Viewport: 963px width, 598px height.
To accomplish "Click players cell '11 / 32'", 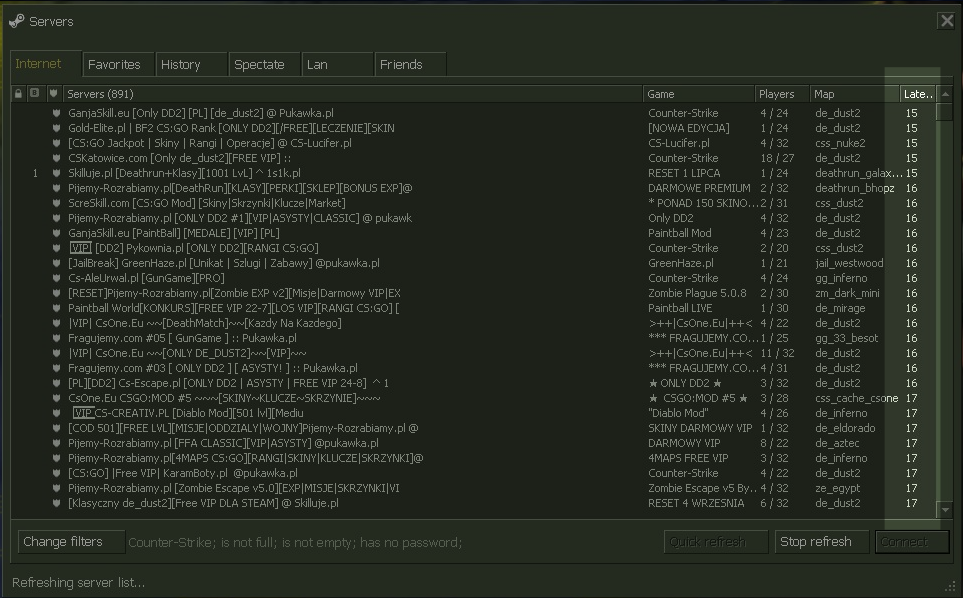I will (777, 353).
